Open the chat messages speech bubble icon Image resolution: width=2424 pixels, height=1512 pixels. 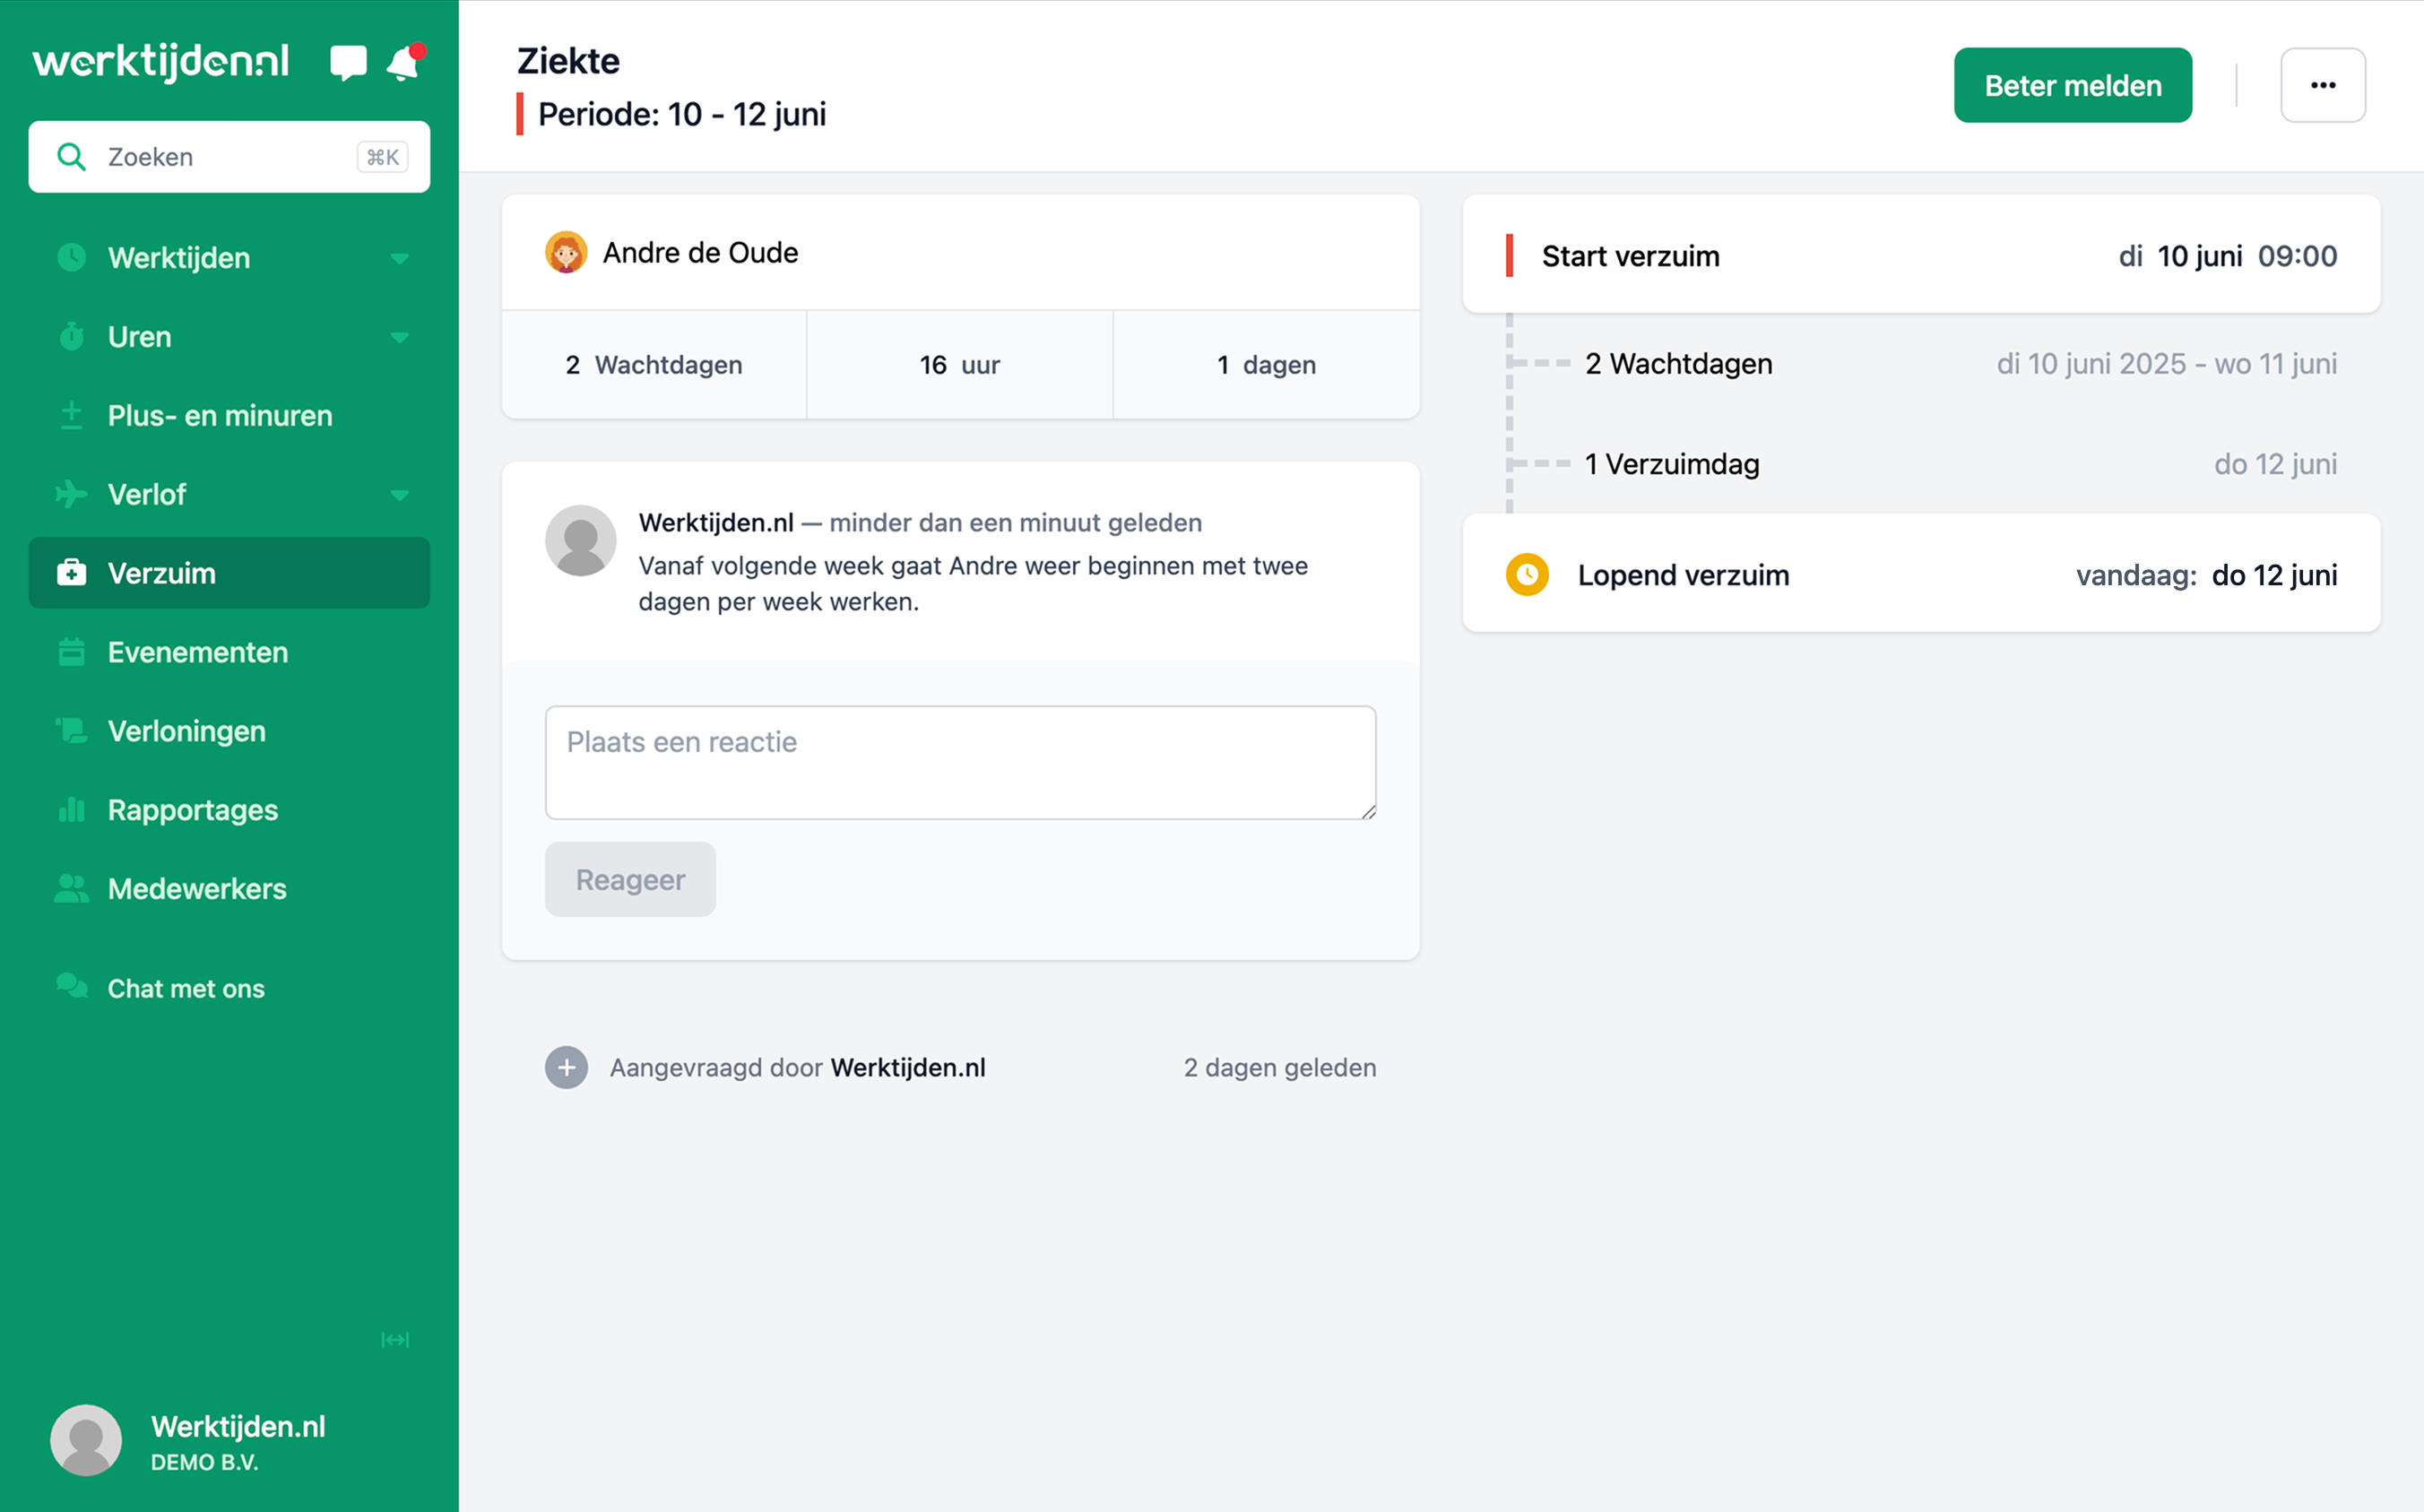click(x=347, y=63)
